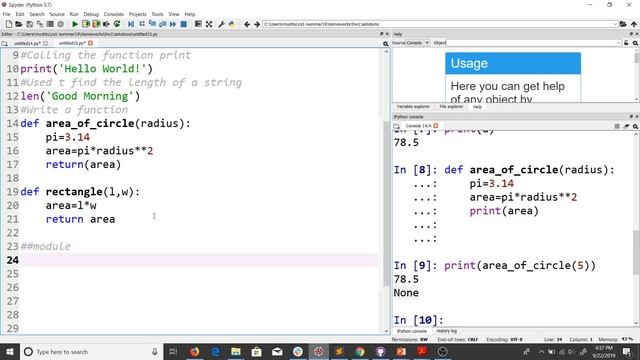640x360 pixels.
Task: Run selection or current line icon
Action: click(107, 24)
